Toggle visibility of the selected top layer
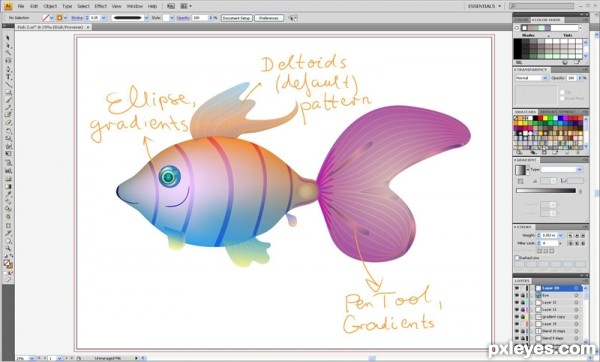Viewport: 600px width, 362px height. 517,288
